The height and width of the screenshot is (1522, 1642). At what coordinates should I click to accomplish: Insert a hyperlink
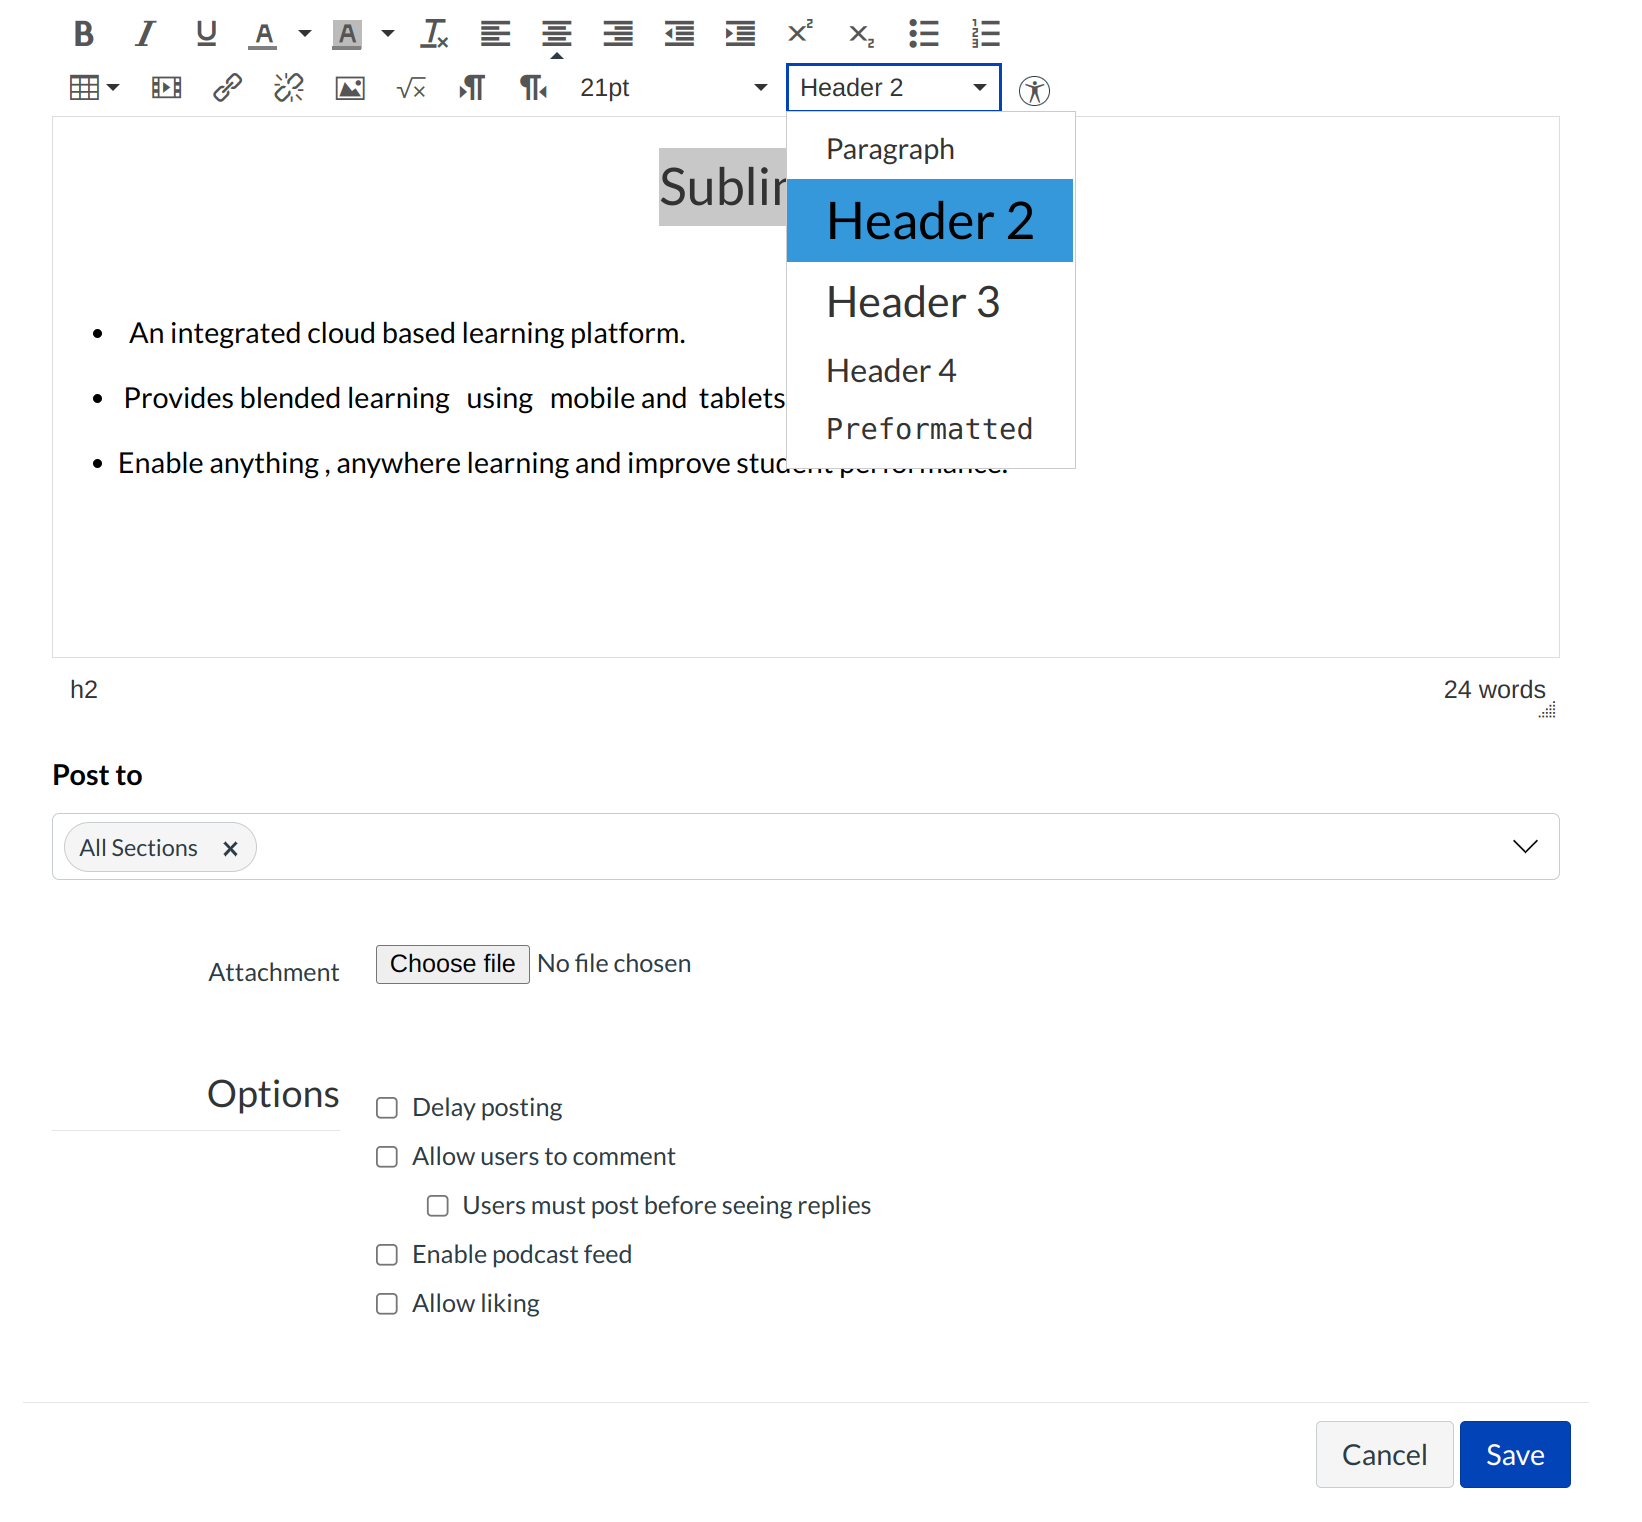click(x=227, y=88)
